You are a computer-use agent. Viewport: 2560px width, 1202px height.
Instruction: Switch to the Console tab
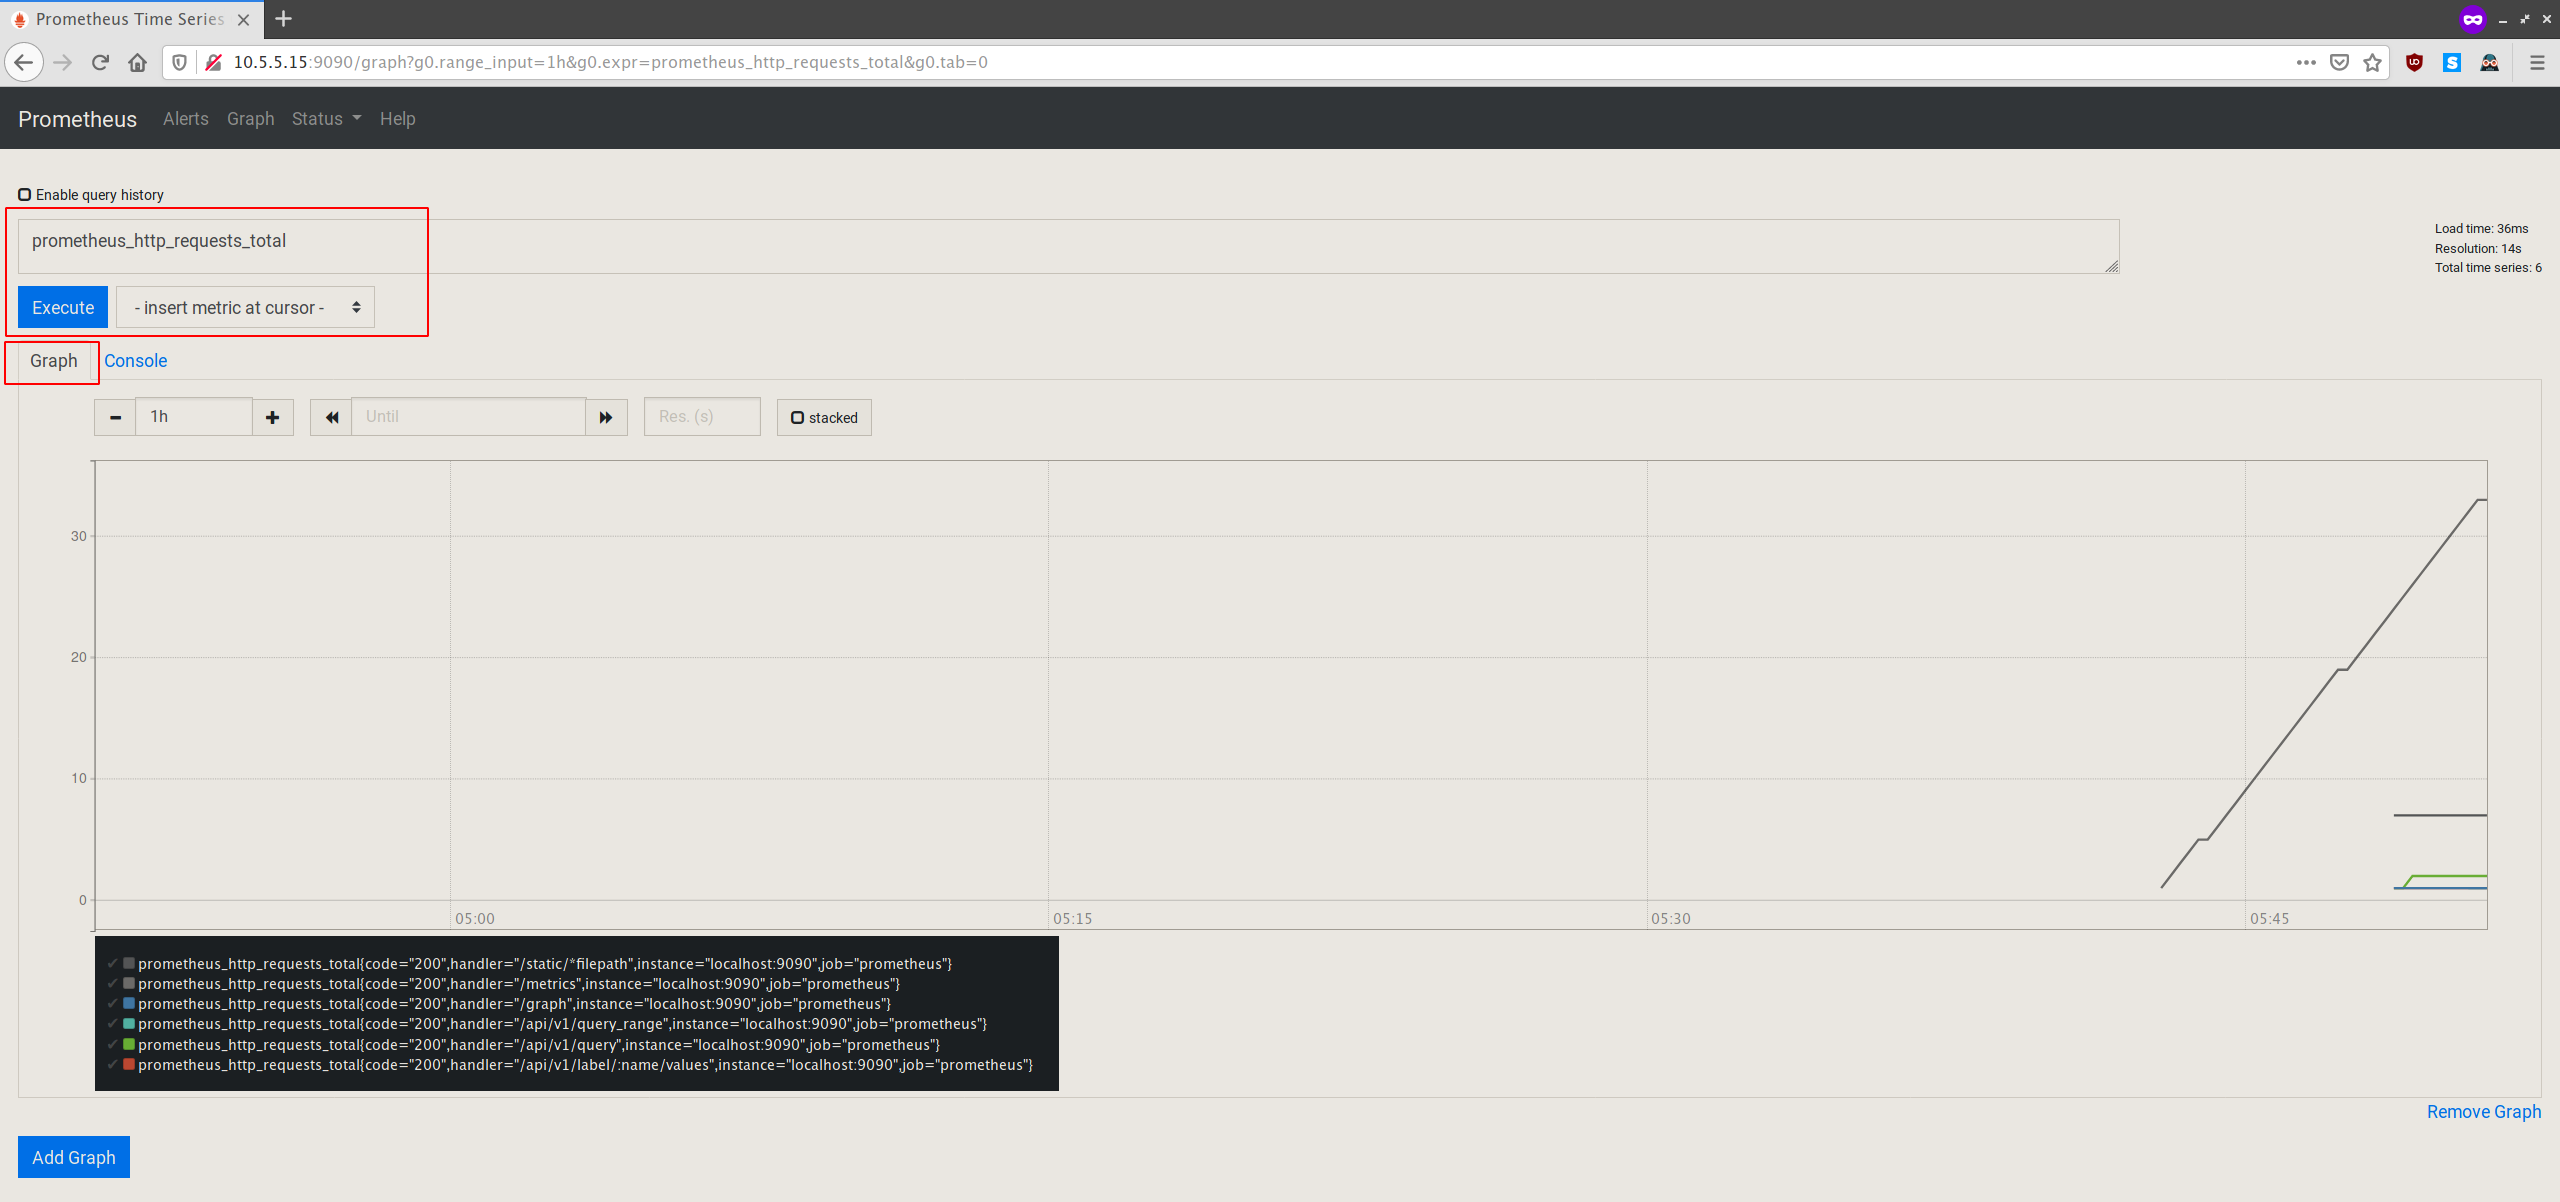[x=135, y=361]
